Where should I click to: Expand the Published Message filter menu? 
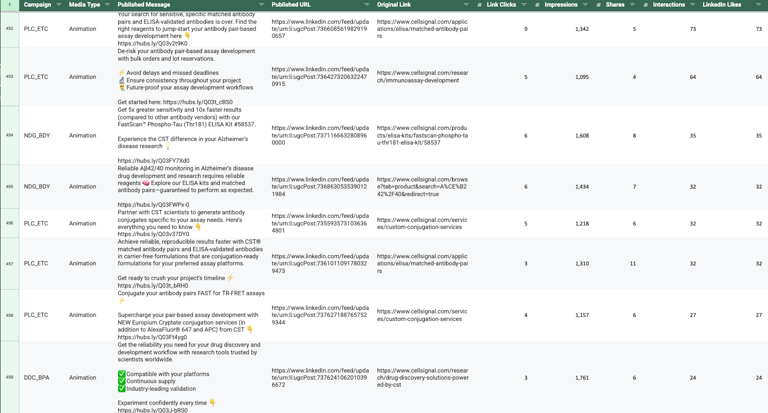[x=262, y=5]
